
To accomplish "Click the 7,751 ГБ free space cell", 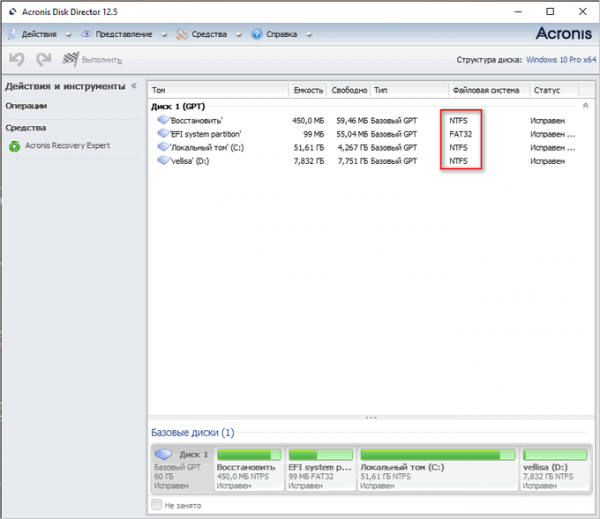I will click(x=352, y=161).
